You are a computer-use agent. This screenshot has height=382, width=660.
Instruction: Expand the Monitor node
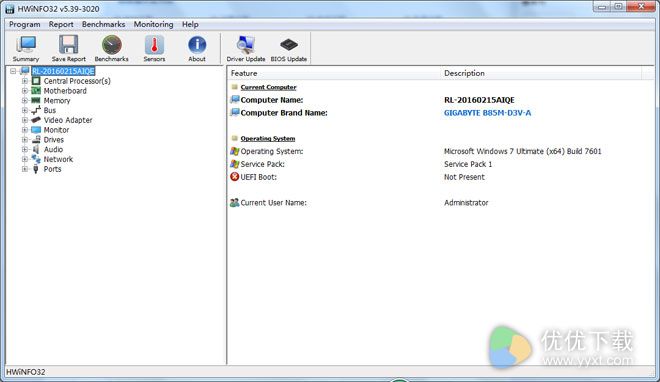click(25, 130)
